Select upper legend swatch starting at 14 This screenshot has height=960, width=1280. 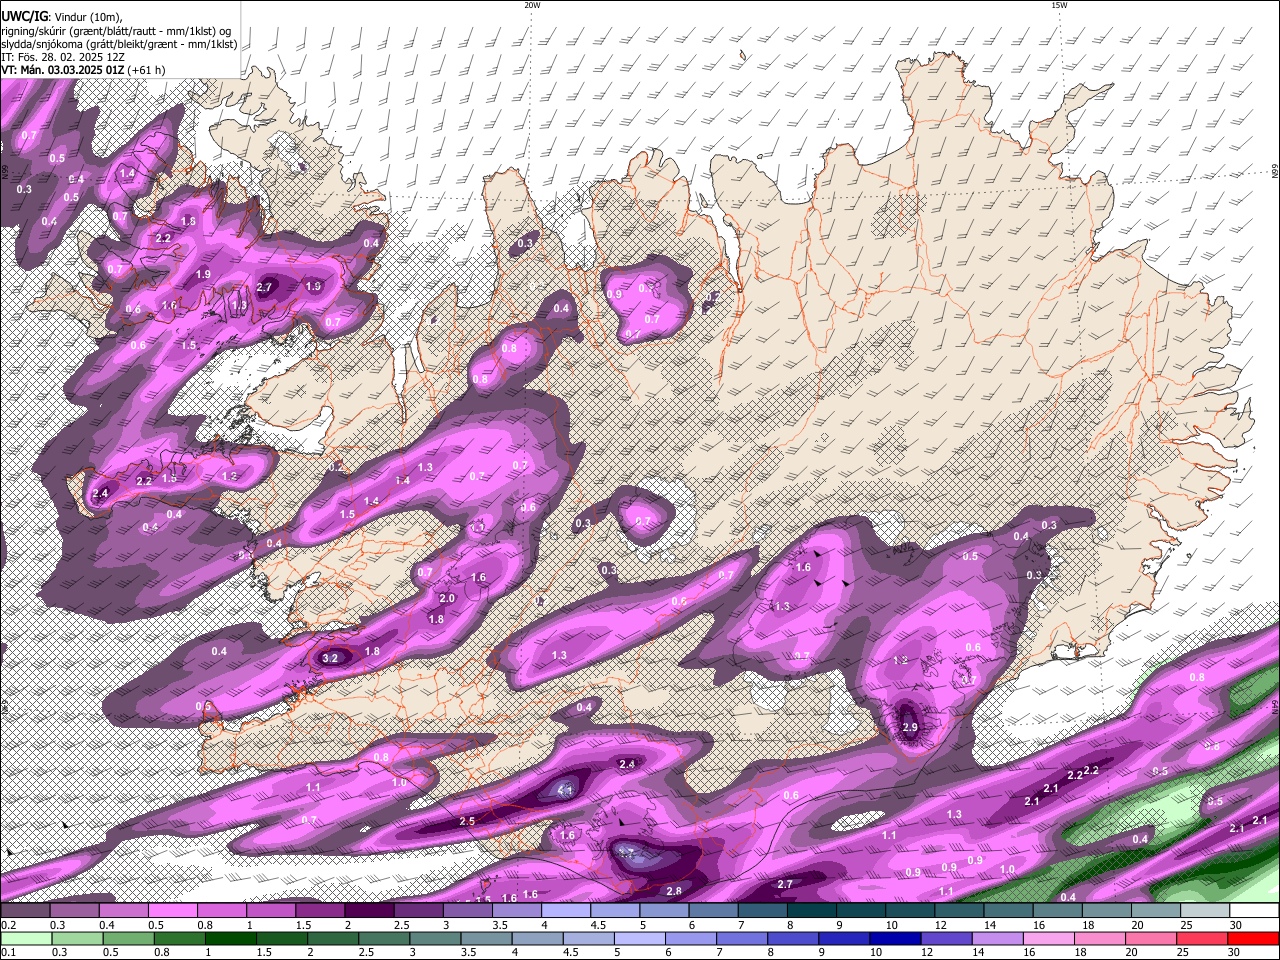tap(1008, 911)
